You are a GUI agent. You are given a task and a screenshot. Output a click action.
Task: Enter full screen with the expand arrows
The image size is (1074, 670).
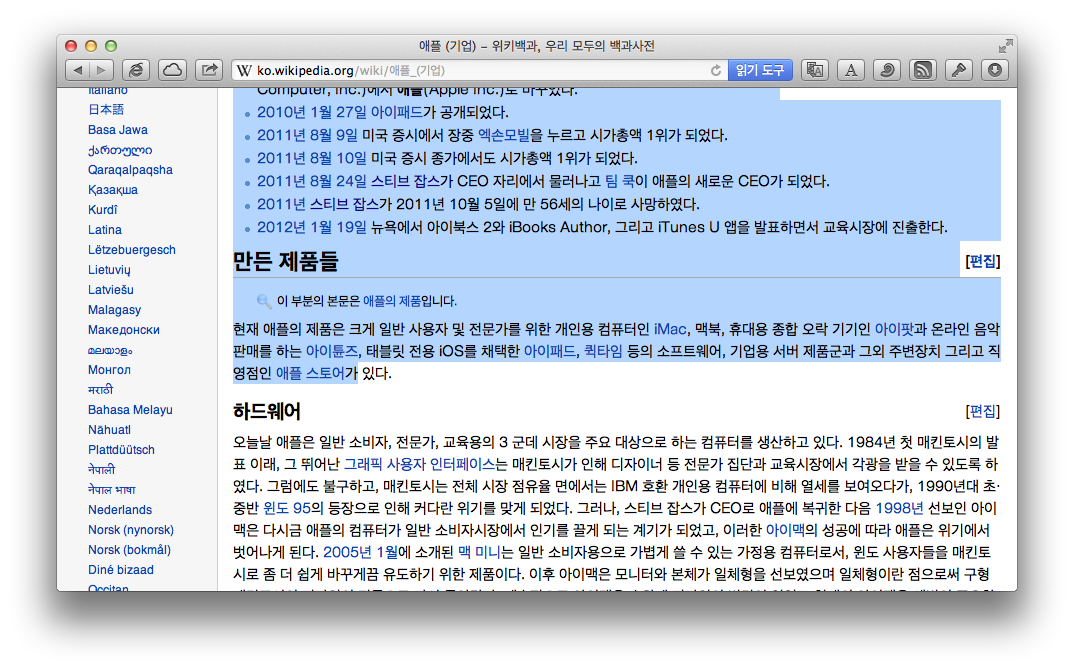(x=1005, y=46)
